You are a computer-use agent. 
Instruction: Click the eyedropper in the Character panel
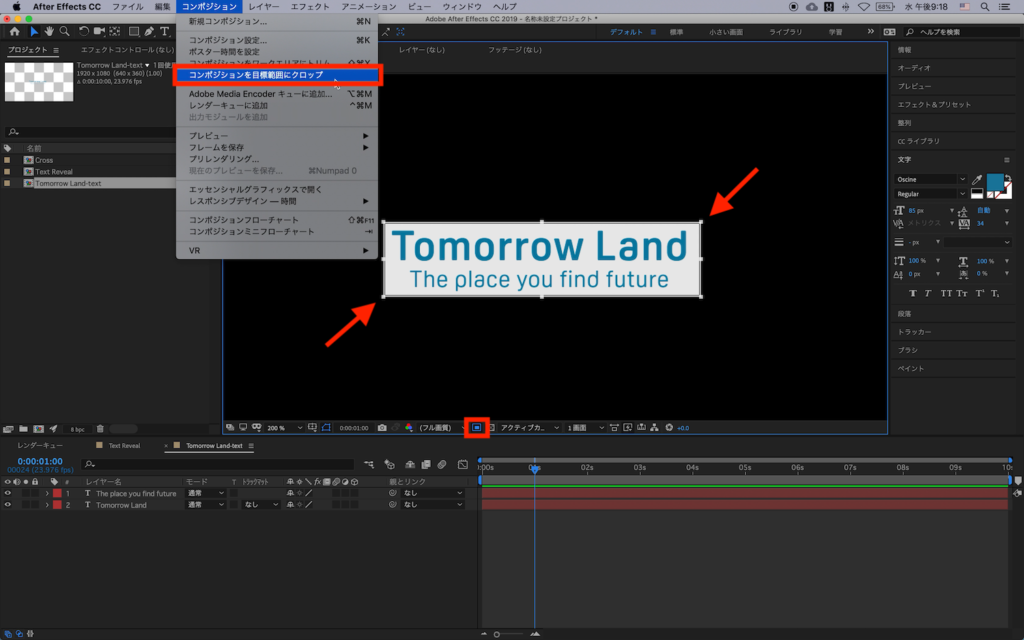tap(977, 179)
